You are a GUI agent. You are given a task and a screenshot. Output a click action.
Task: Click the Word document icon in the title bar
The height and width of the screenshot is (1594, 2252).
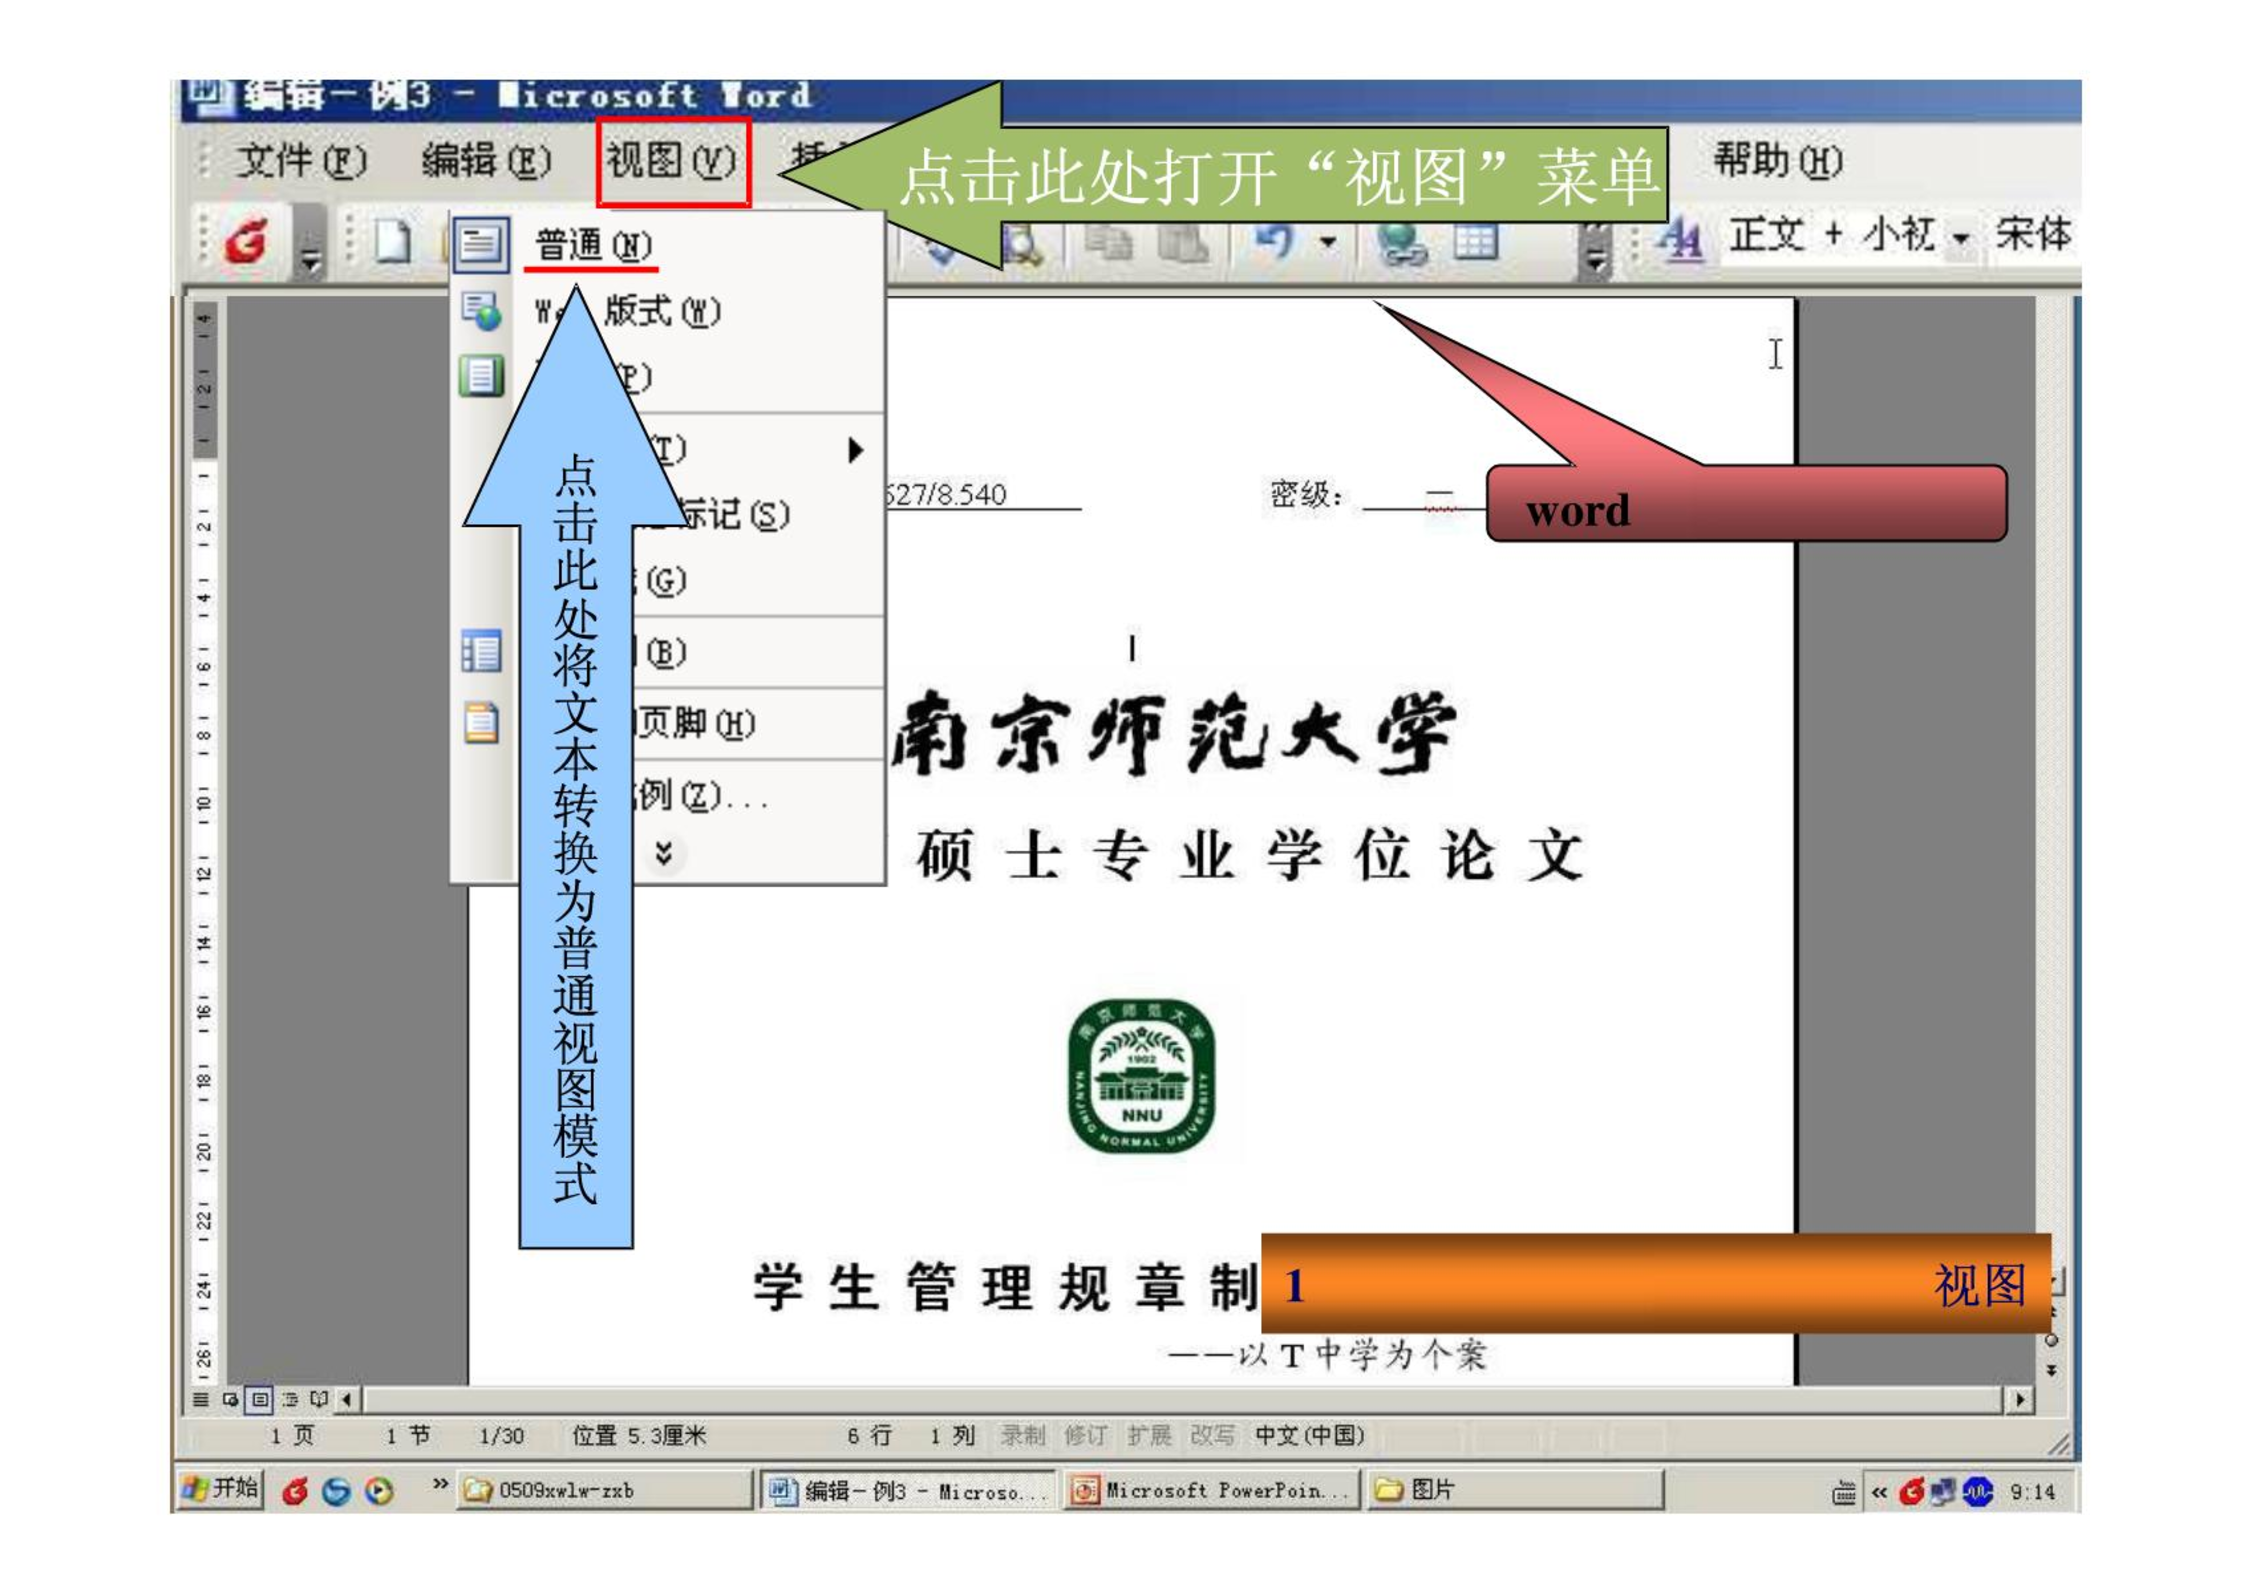click(207, 96)
